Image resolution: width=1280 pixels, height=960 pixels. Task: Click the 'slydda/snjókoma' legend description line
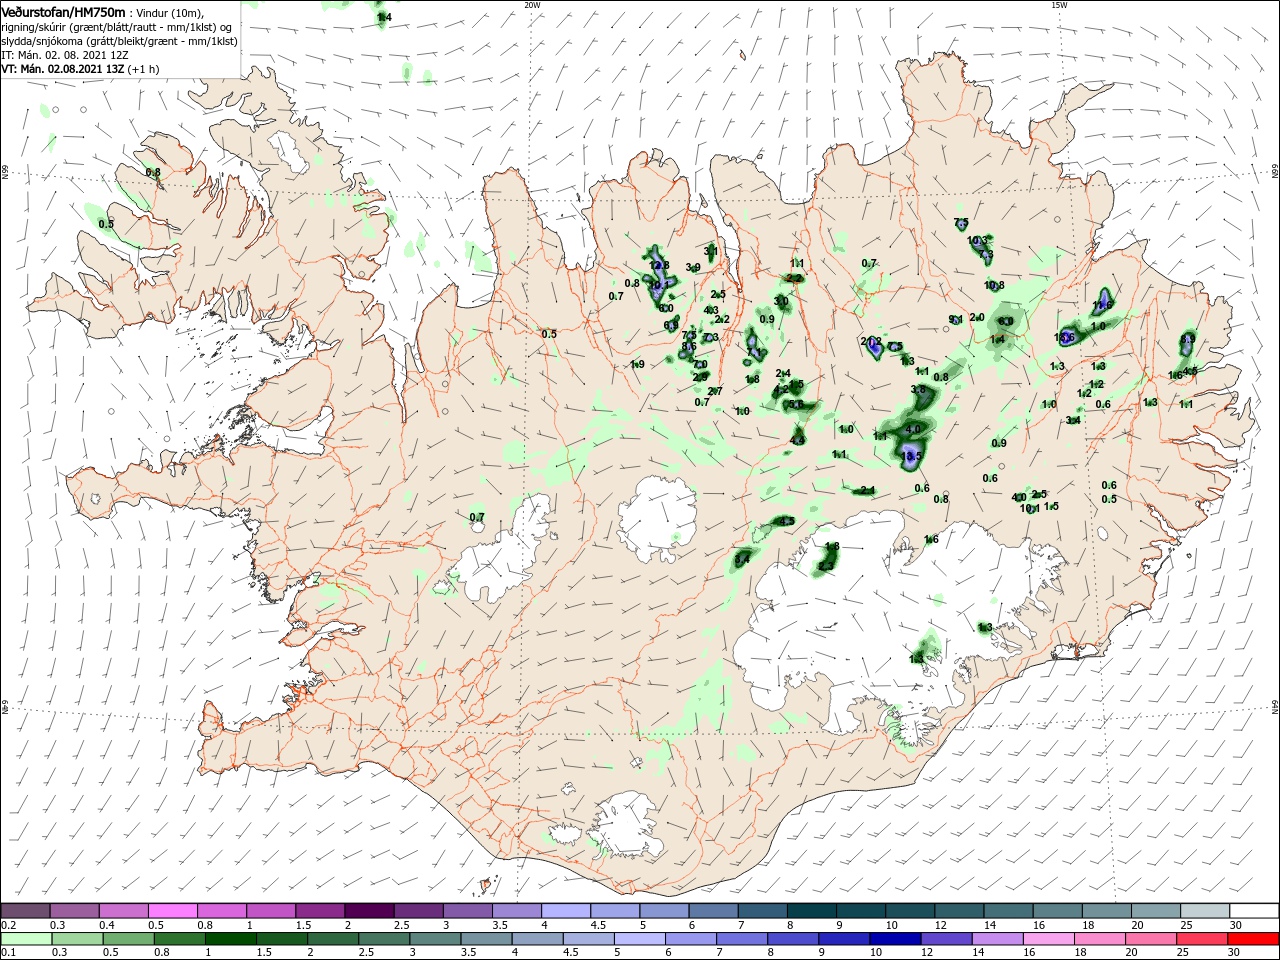pyautogui.click(x=119, y=41)
